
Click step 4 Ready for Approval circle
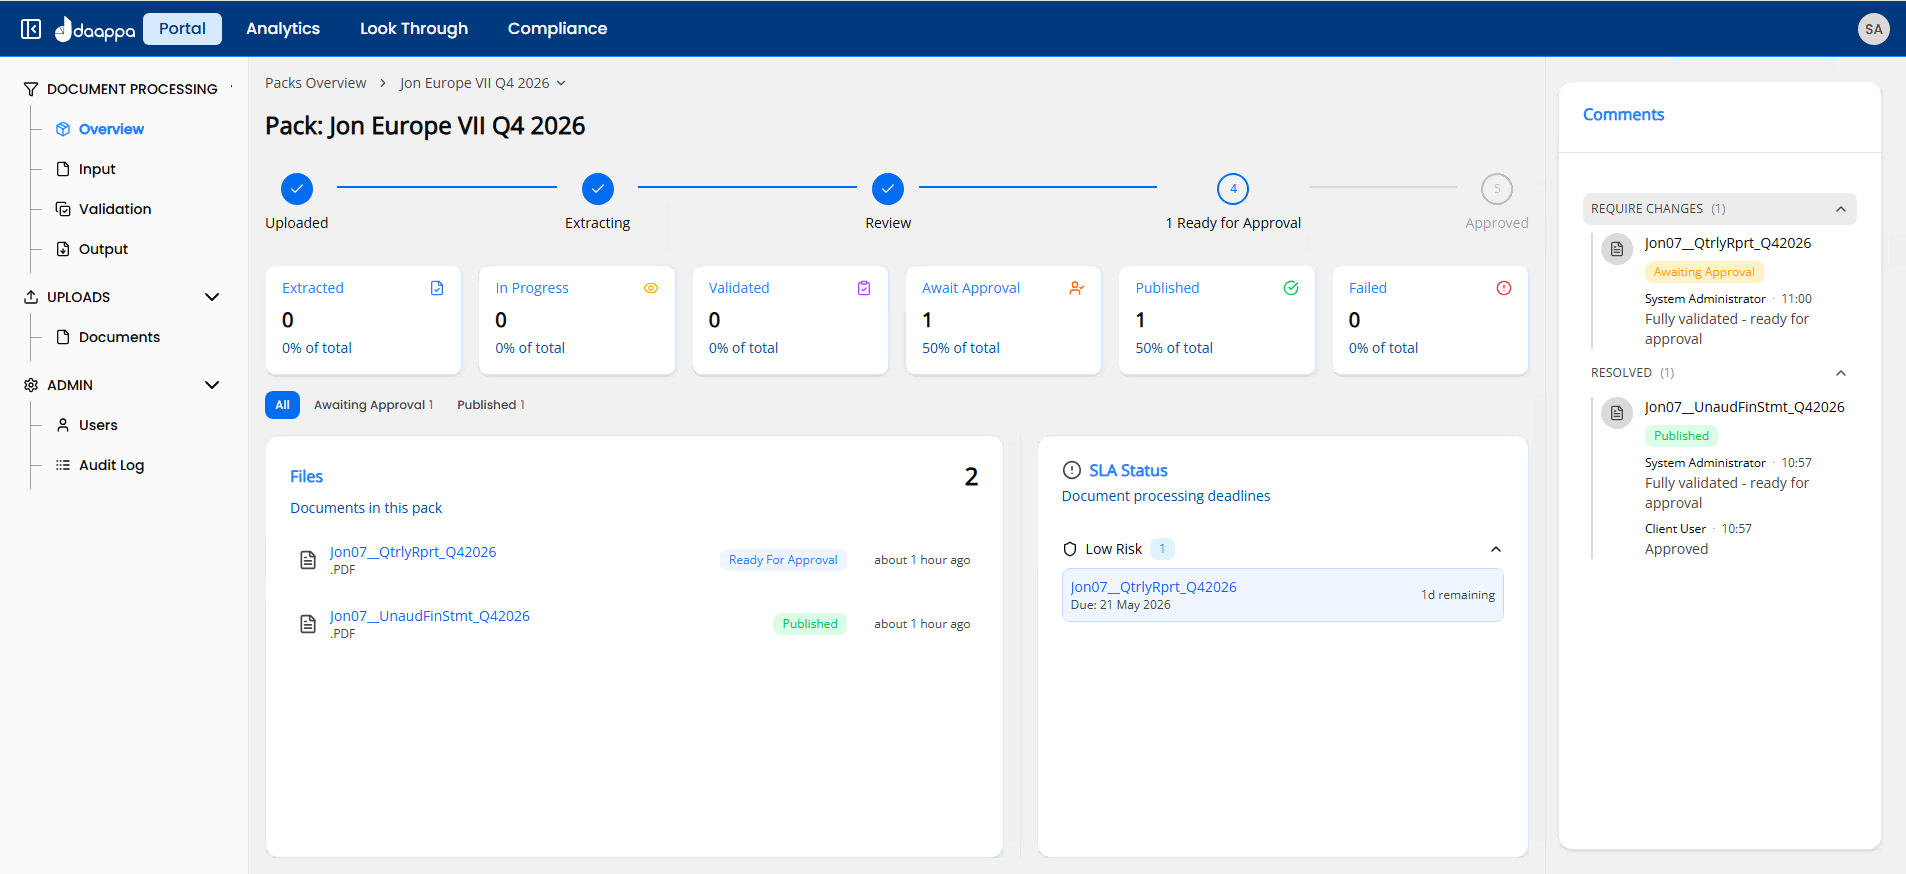coord(1233,189)
